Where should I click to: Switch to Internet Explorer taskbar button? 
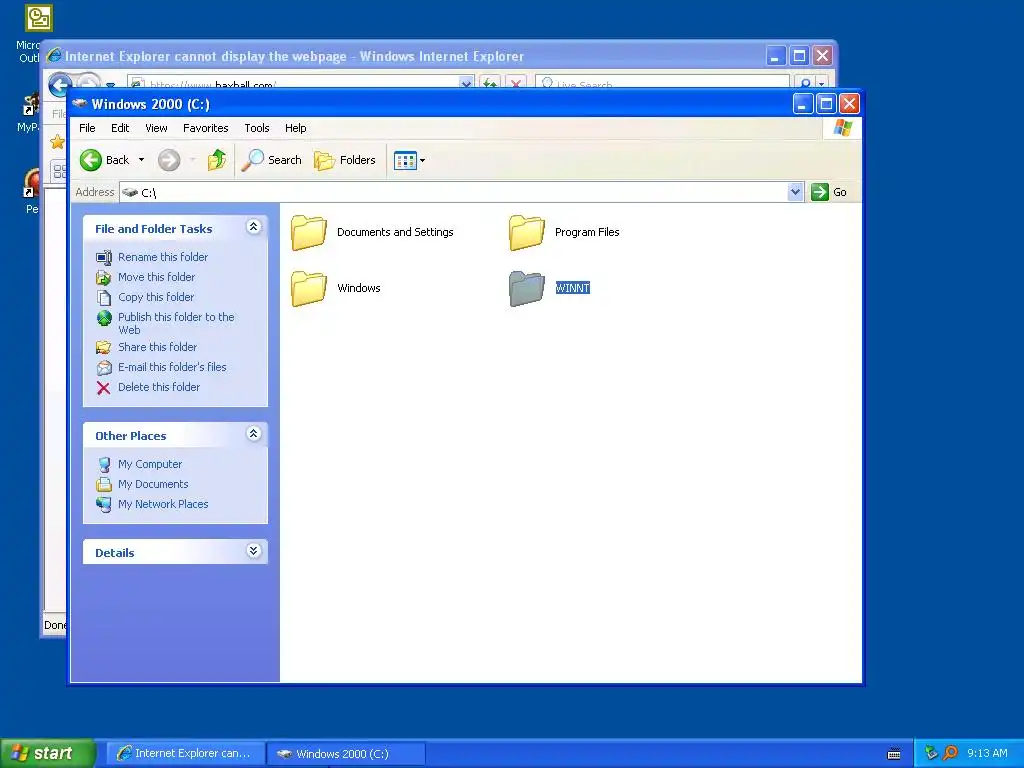(x=185, y=754)
